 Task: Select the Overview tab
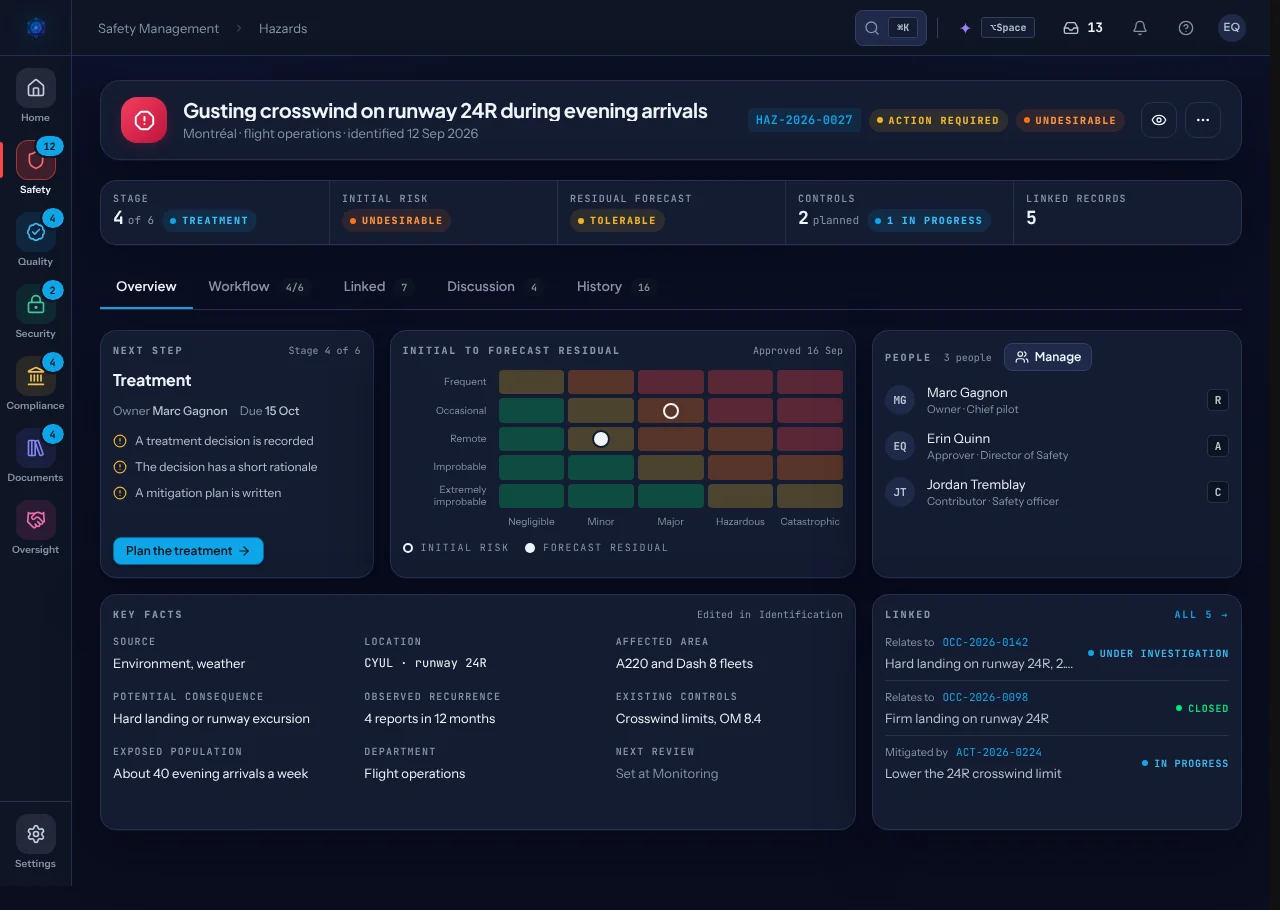[x=146, y=286]
